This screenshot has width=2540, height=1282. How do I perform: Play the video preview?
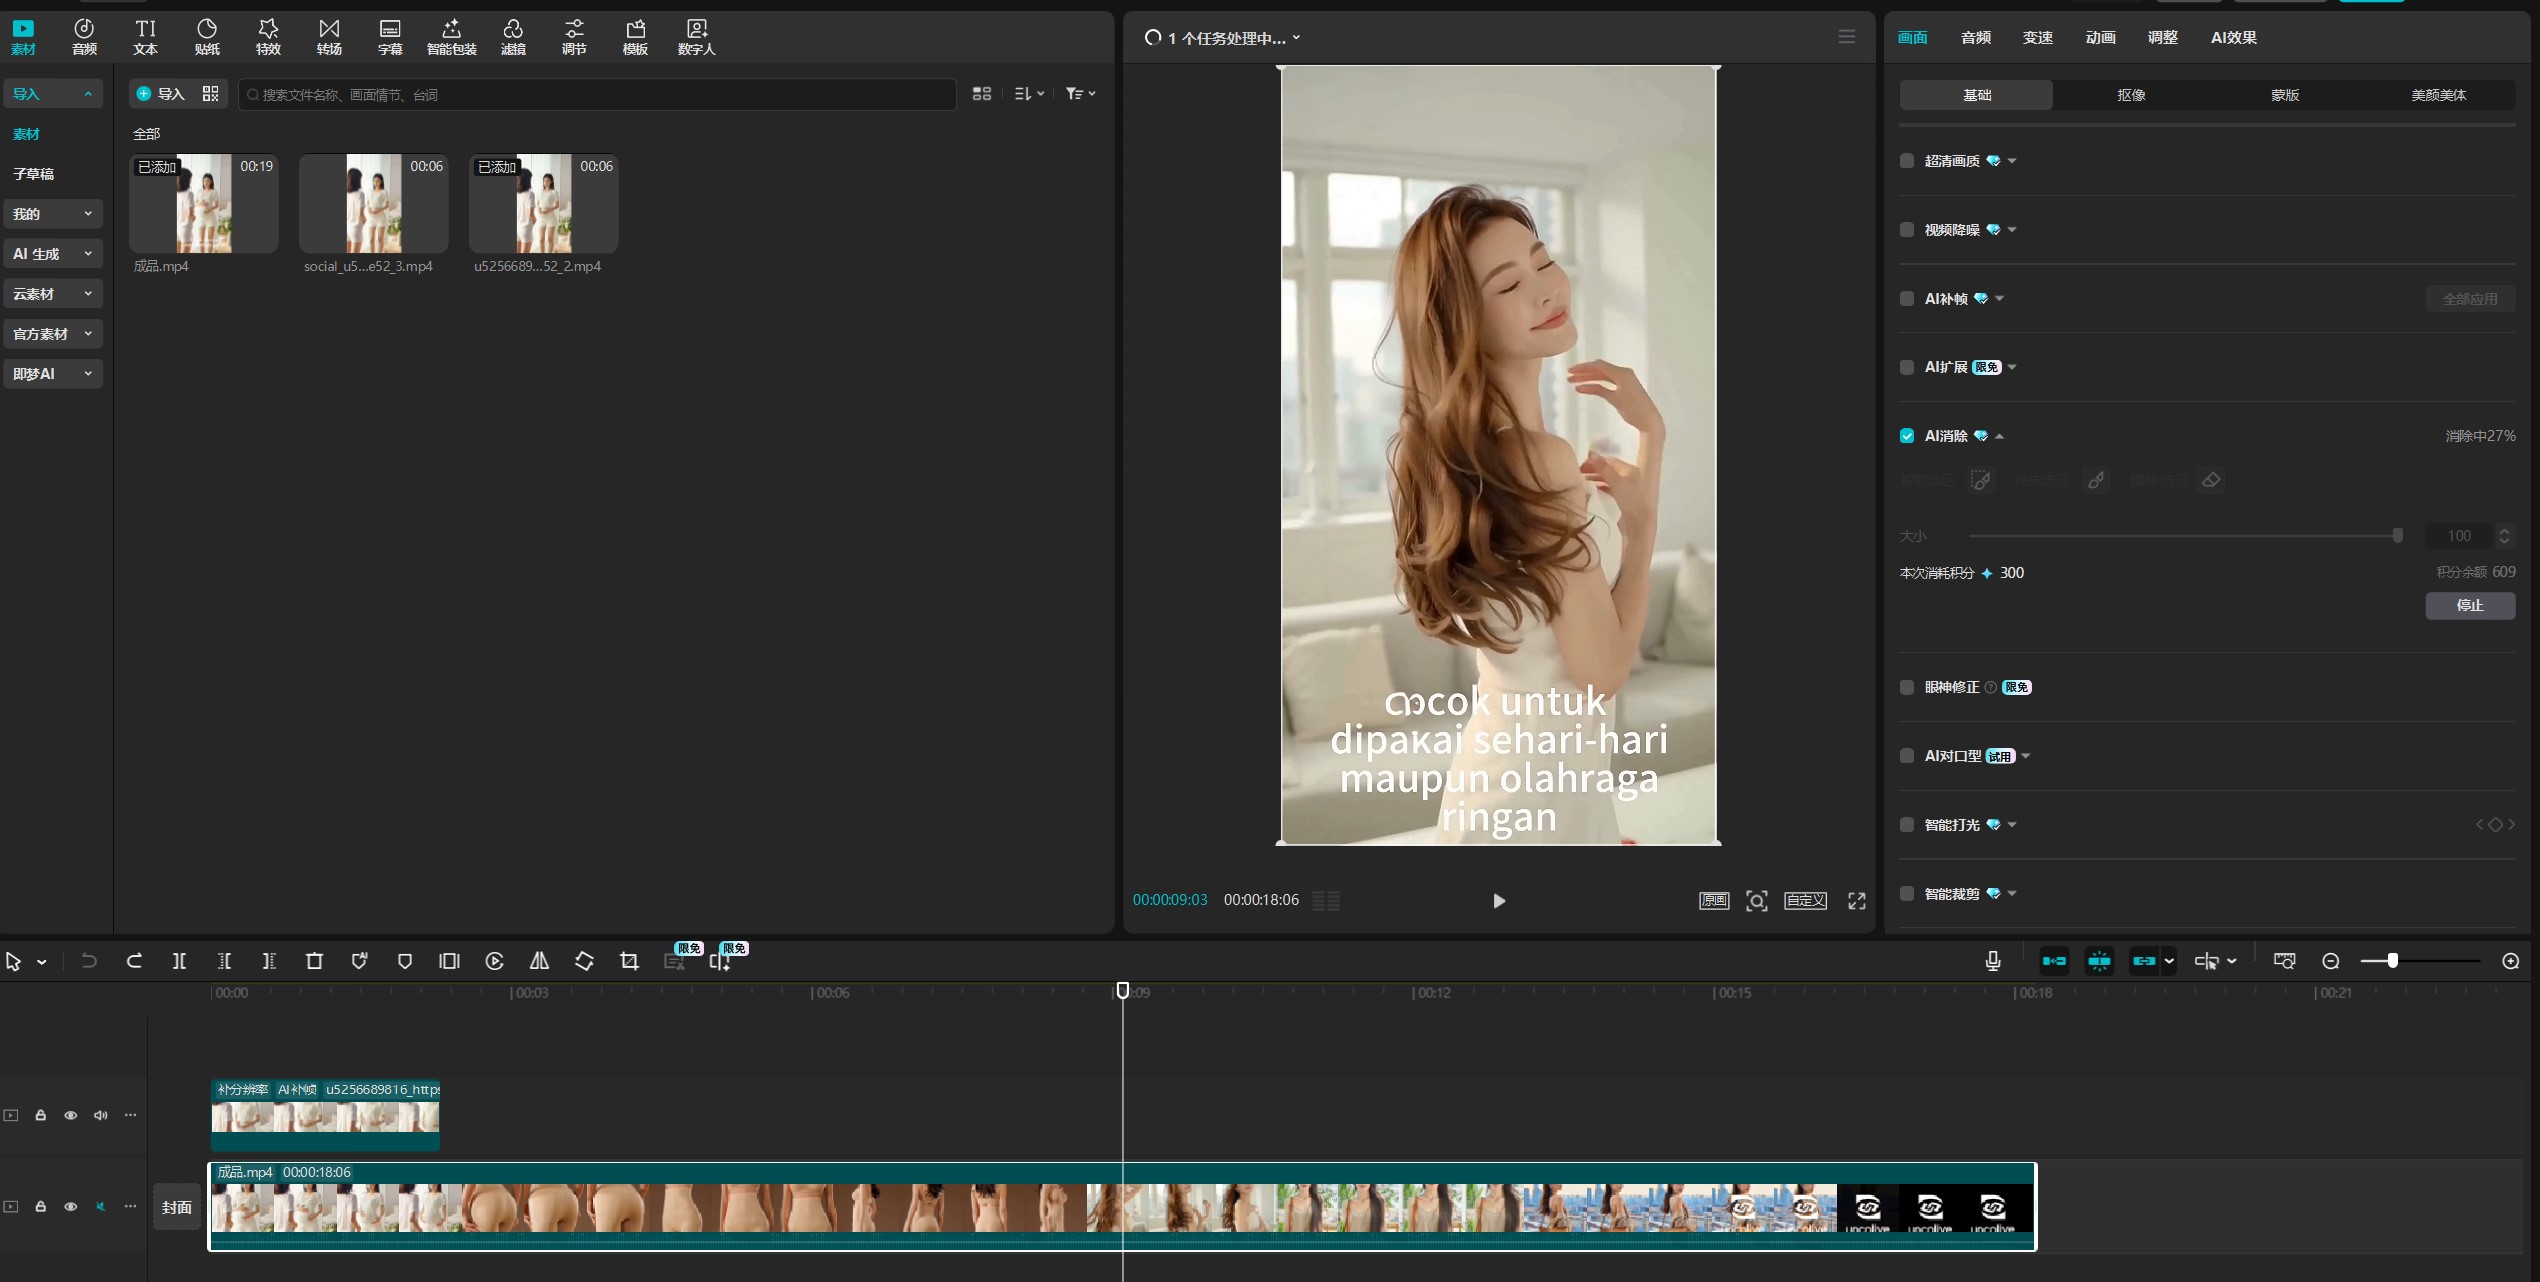[1498, 901]
